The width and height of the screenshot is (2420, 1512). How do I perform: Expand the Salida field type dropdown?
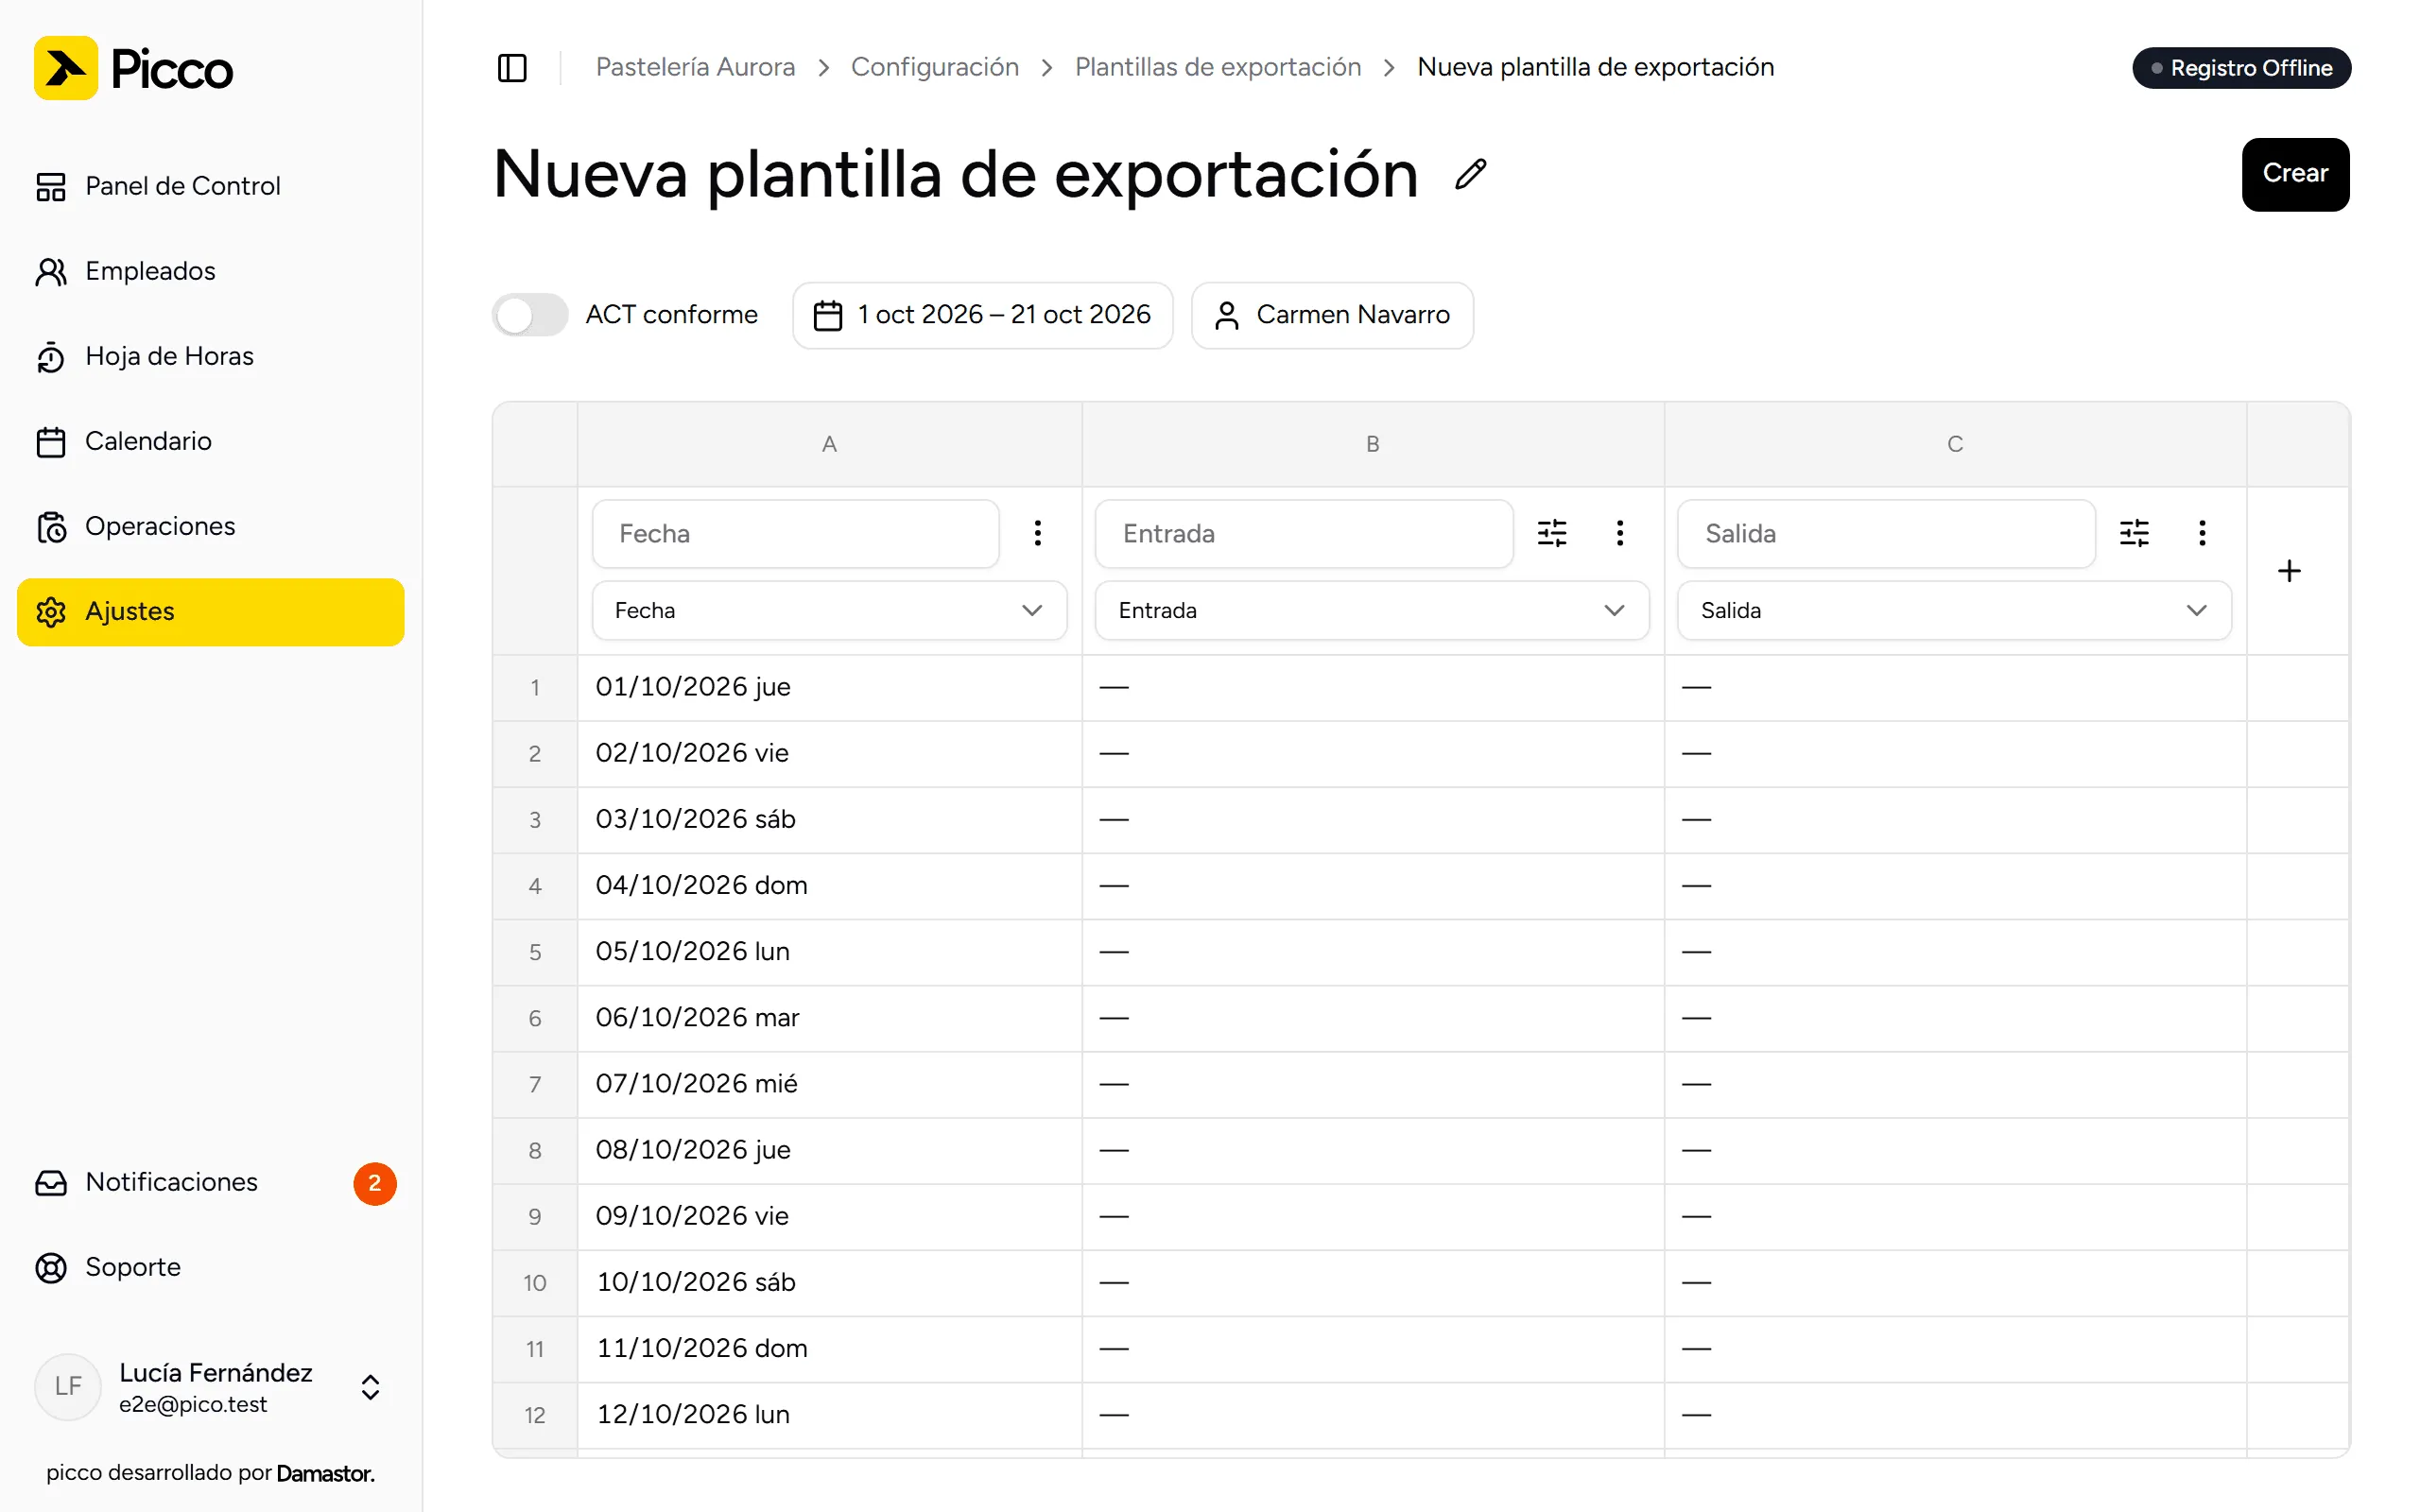coord(1954,610)
